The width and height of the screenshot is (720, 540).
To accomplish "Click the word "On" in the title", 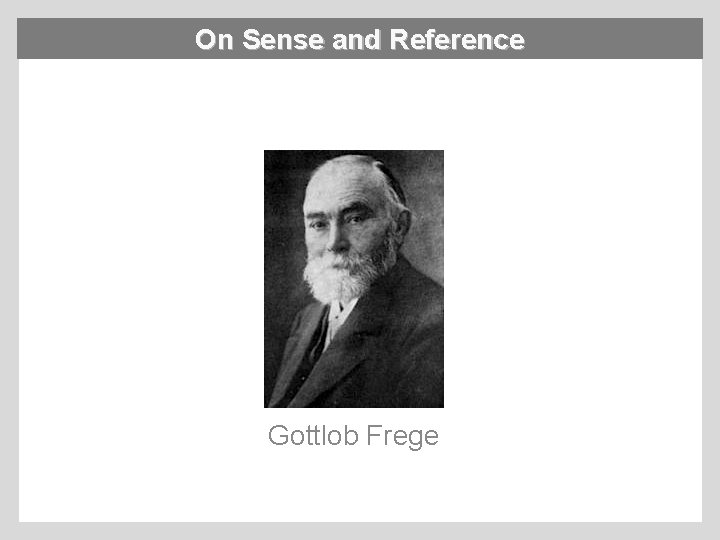I will (x=214, y=40).
